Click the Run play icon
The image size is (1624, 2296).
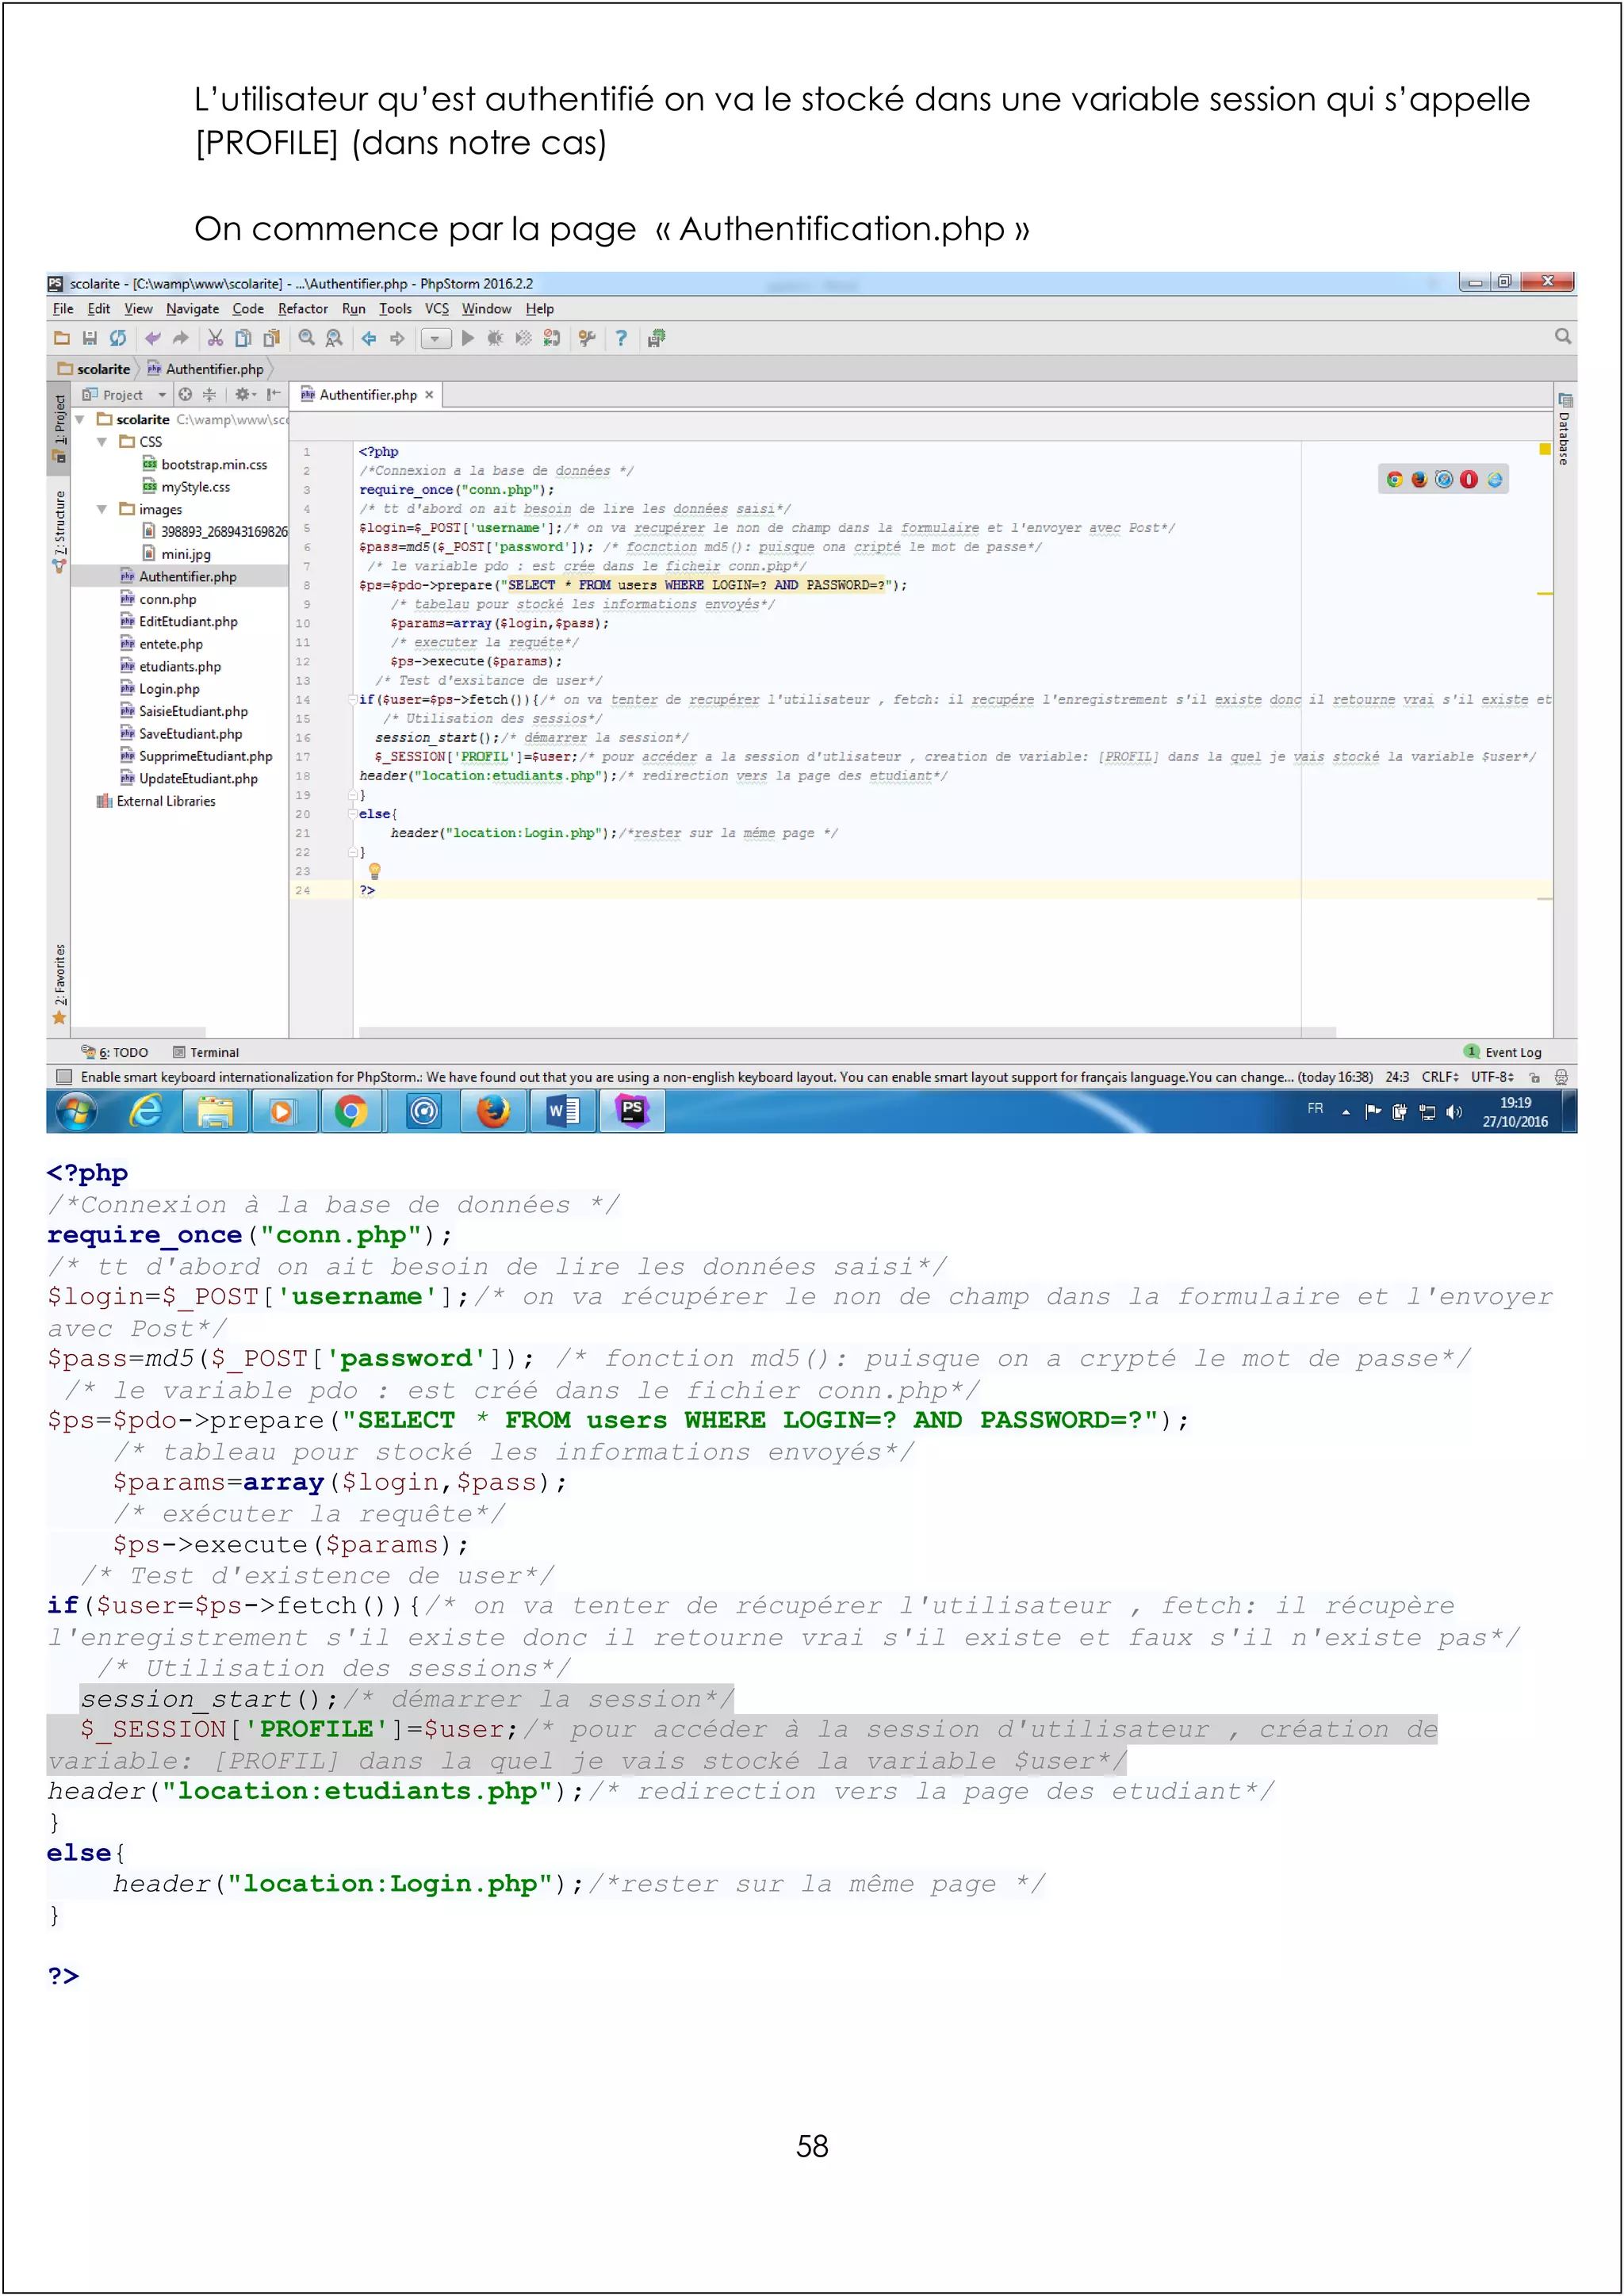tap(468, 338)
